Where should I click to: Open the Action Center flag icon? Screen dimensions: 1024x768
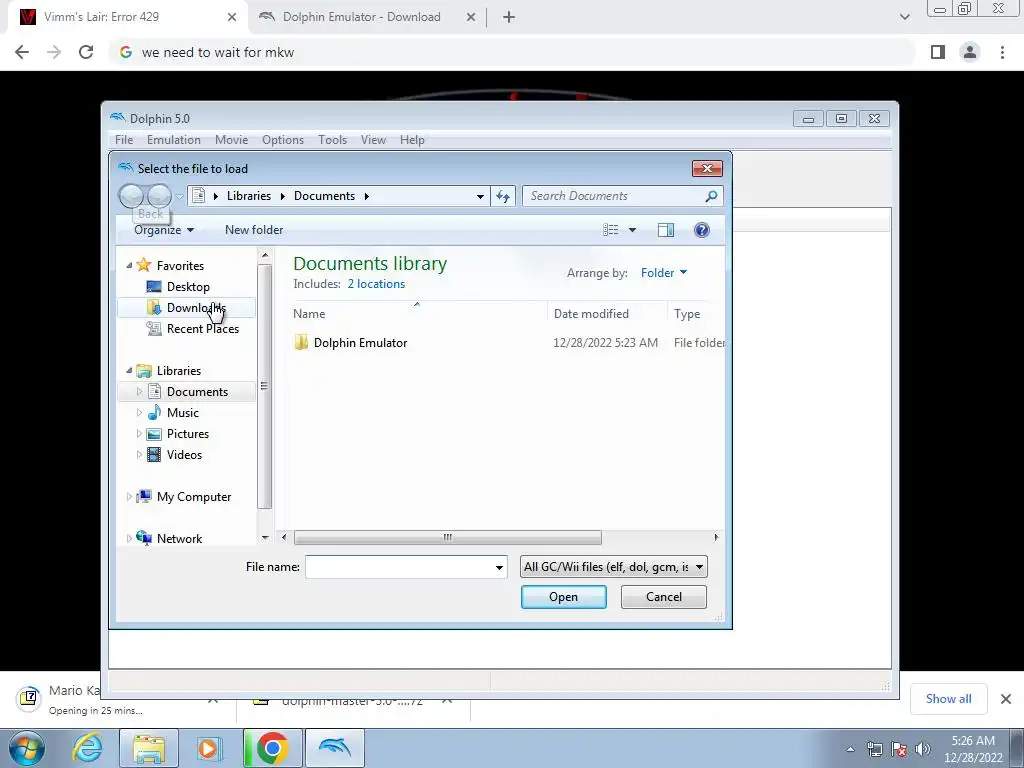tap(899, 749)
